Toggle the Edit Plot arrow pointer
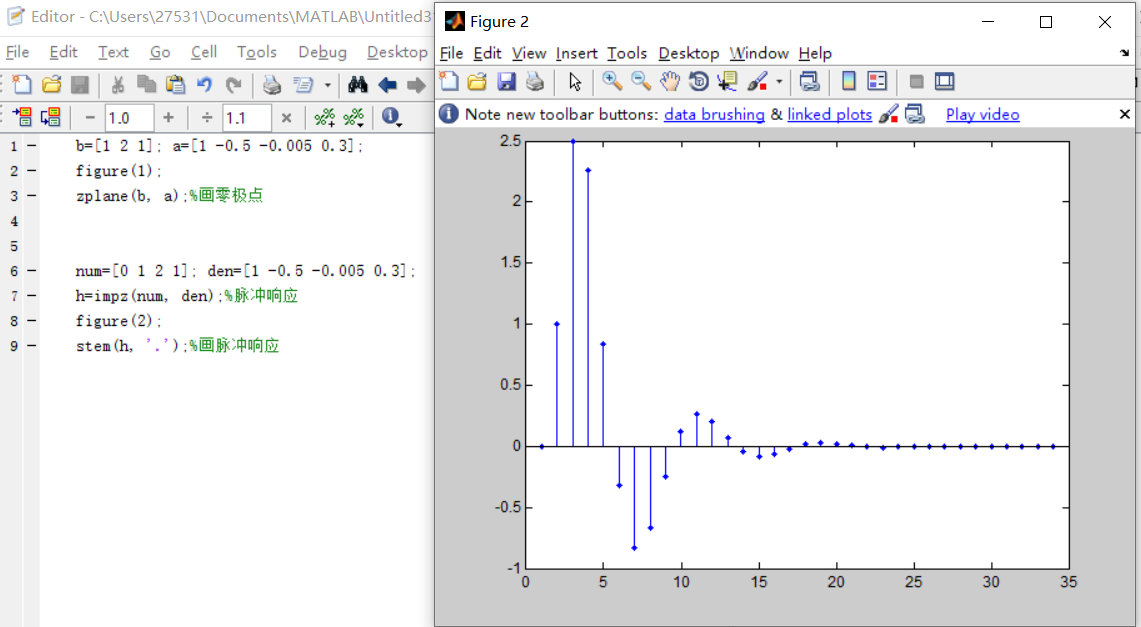Image resolution: width=1141 pixels, height=627 pixels. tap(575, 81)
